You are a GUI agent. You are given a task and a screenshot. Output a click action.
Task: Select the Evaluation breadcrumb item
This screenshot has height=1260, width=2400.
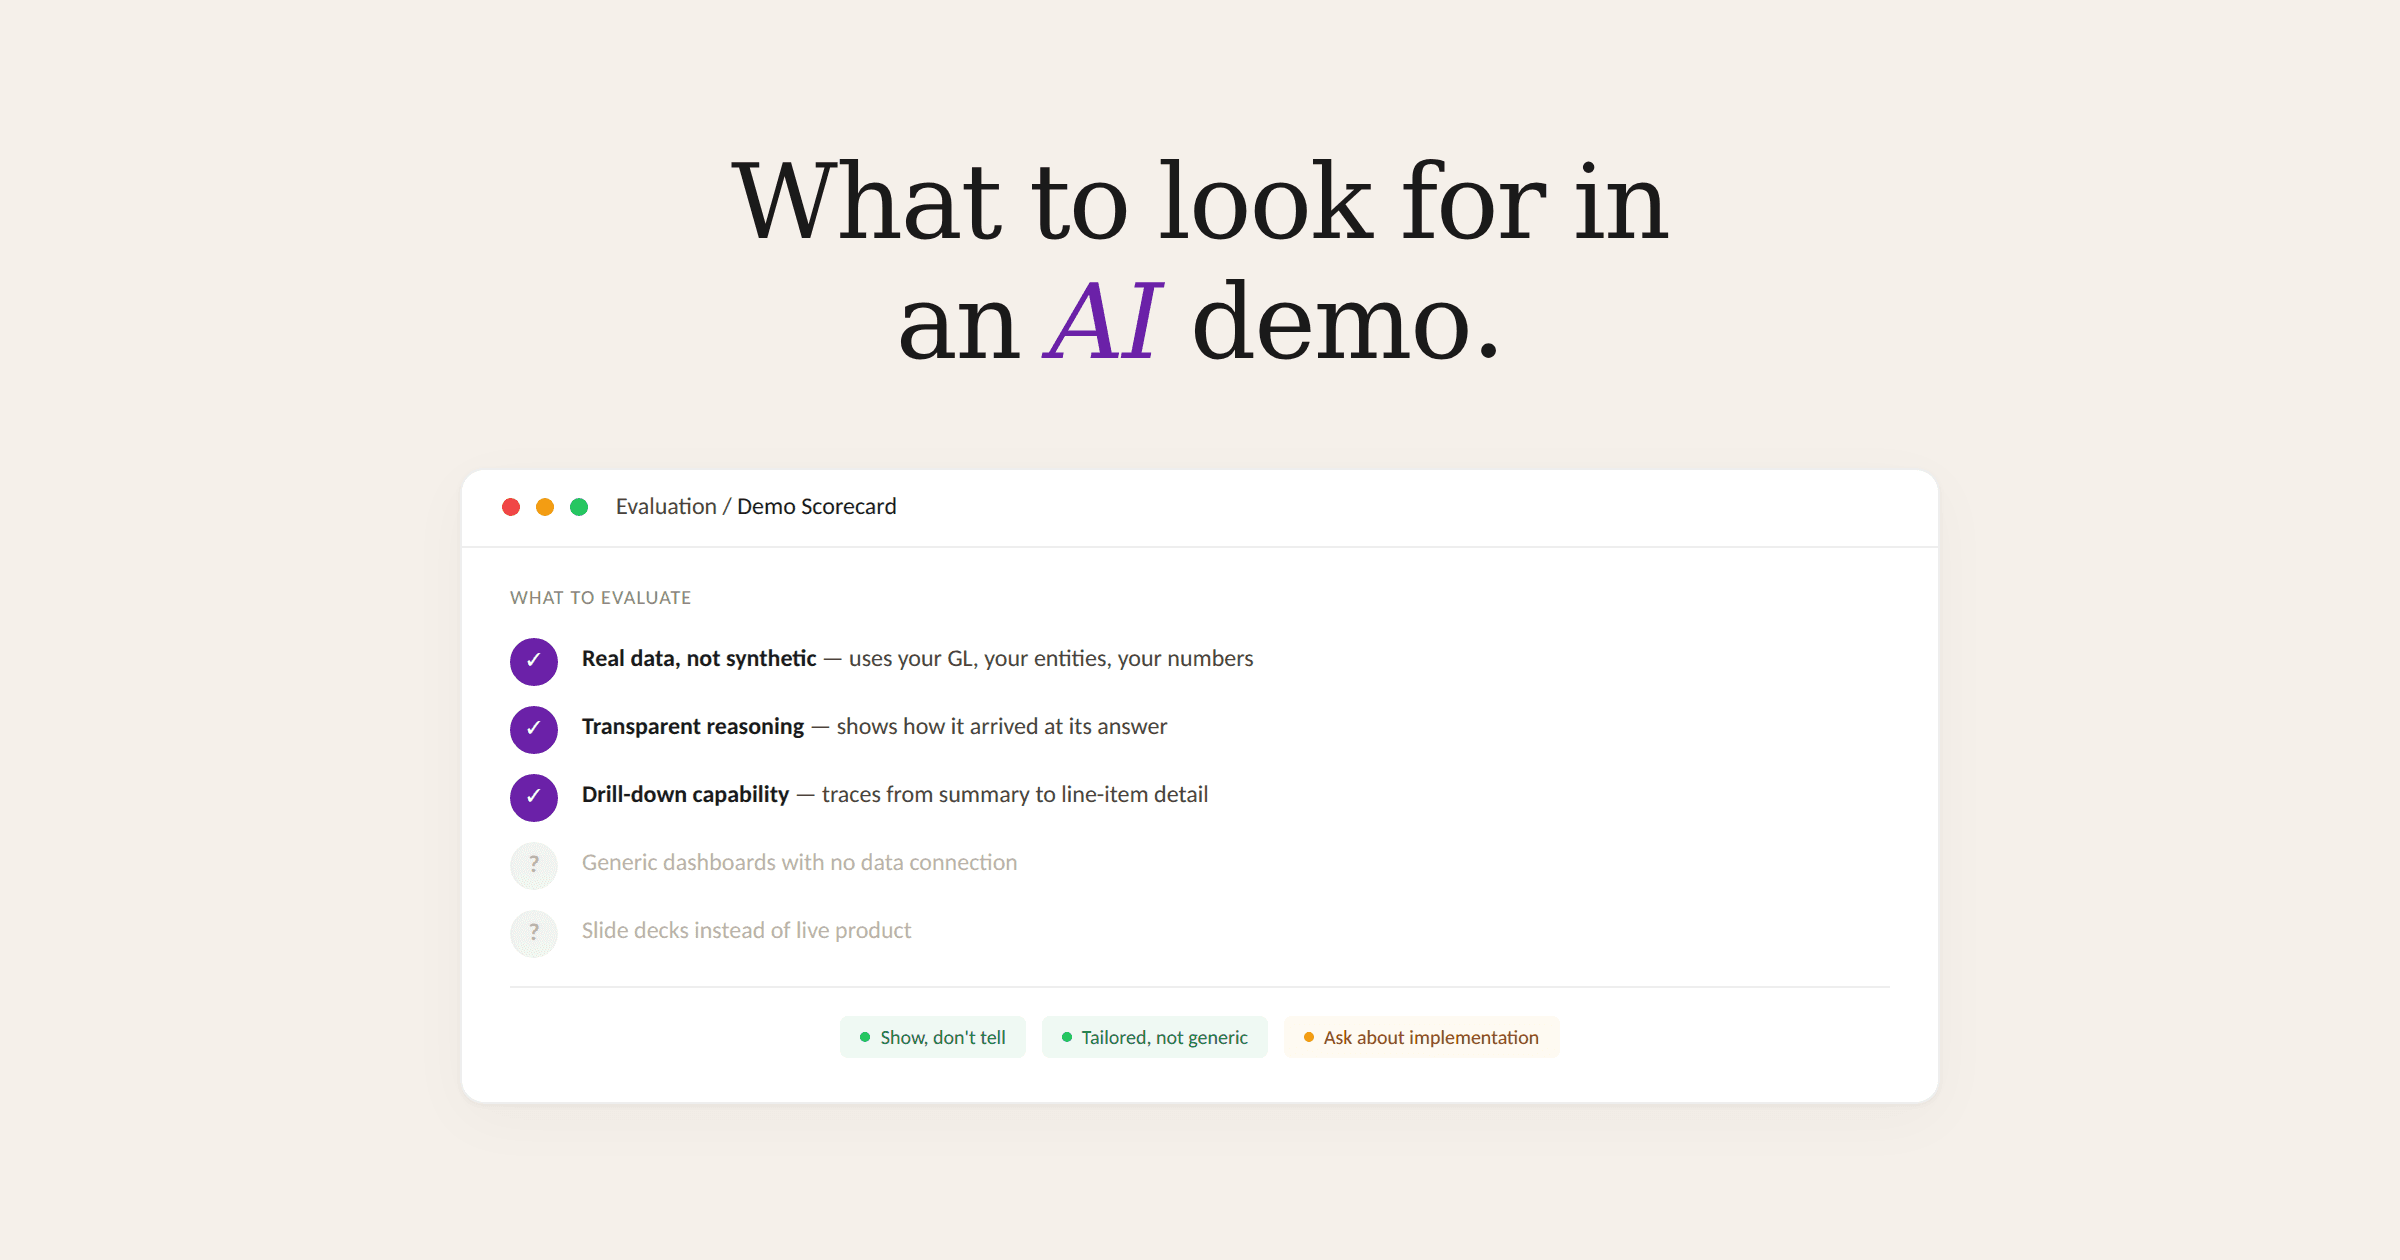[666, 506]
